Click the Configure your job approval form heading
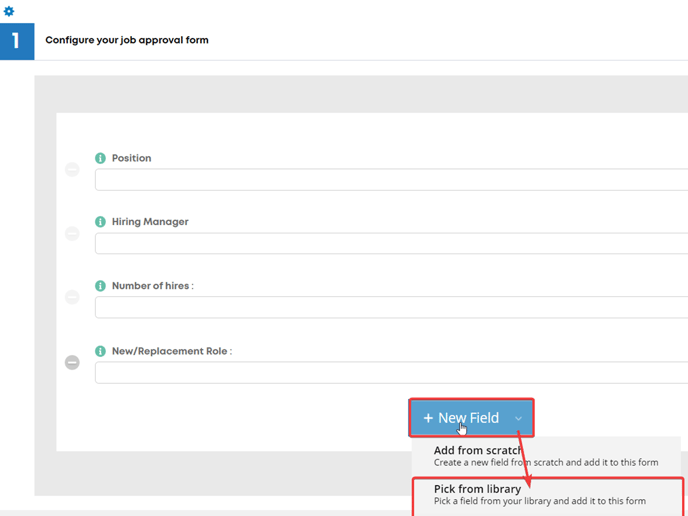688x516 pixels. (127, 40)
